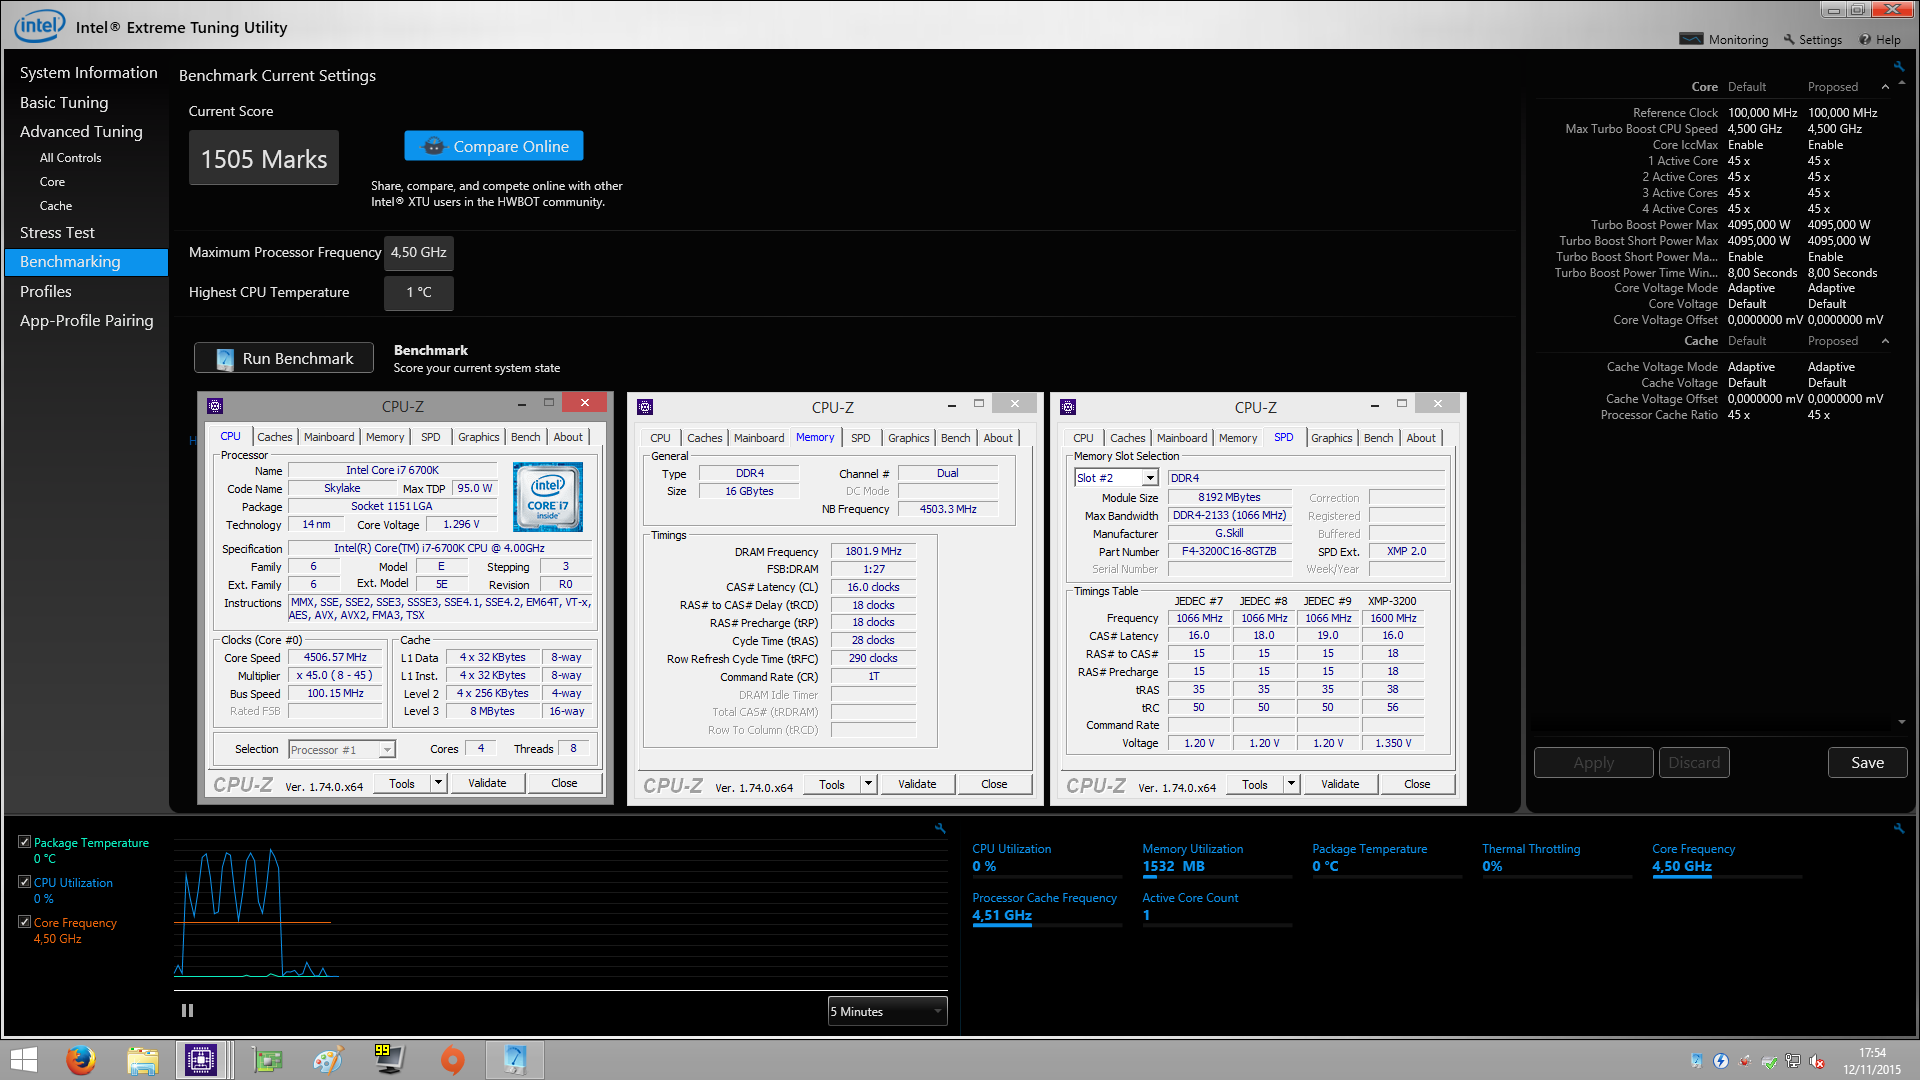Click Compare Online button
This screenshot has height=1080, width=1920.
(x=494, y=146)
